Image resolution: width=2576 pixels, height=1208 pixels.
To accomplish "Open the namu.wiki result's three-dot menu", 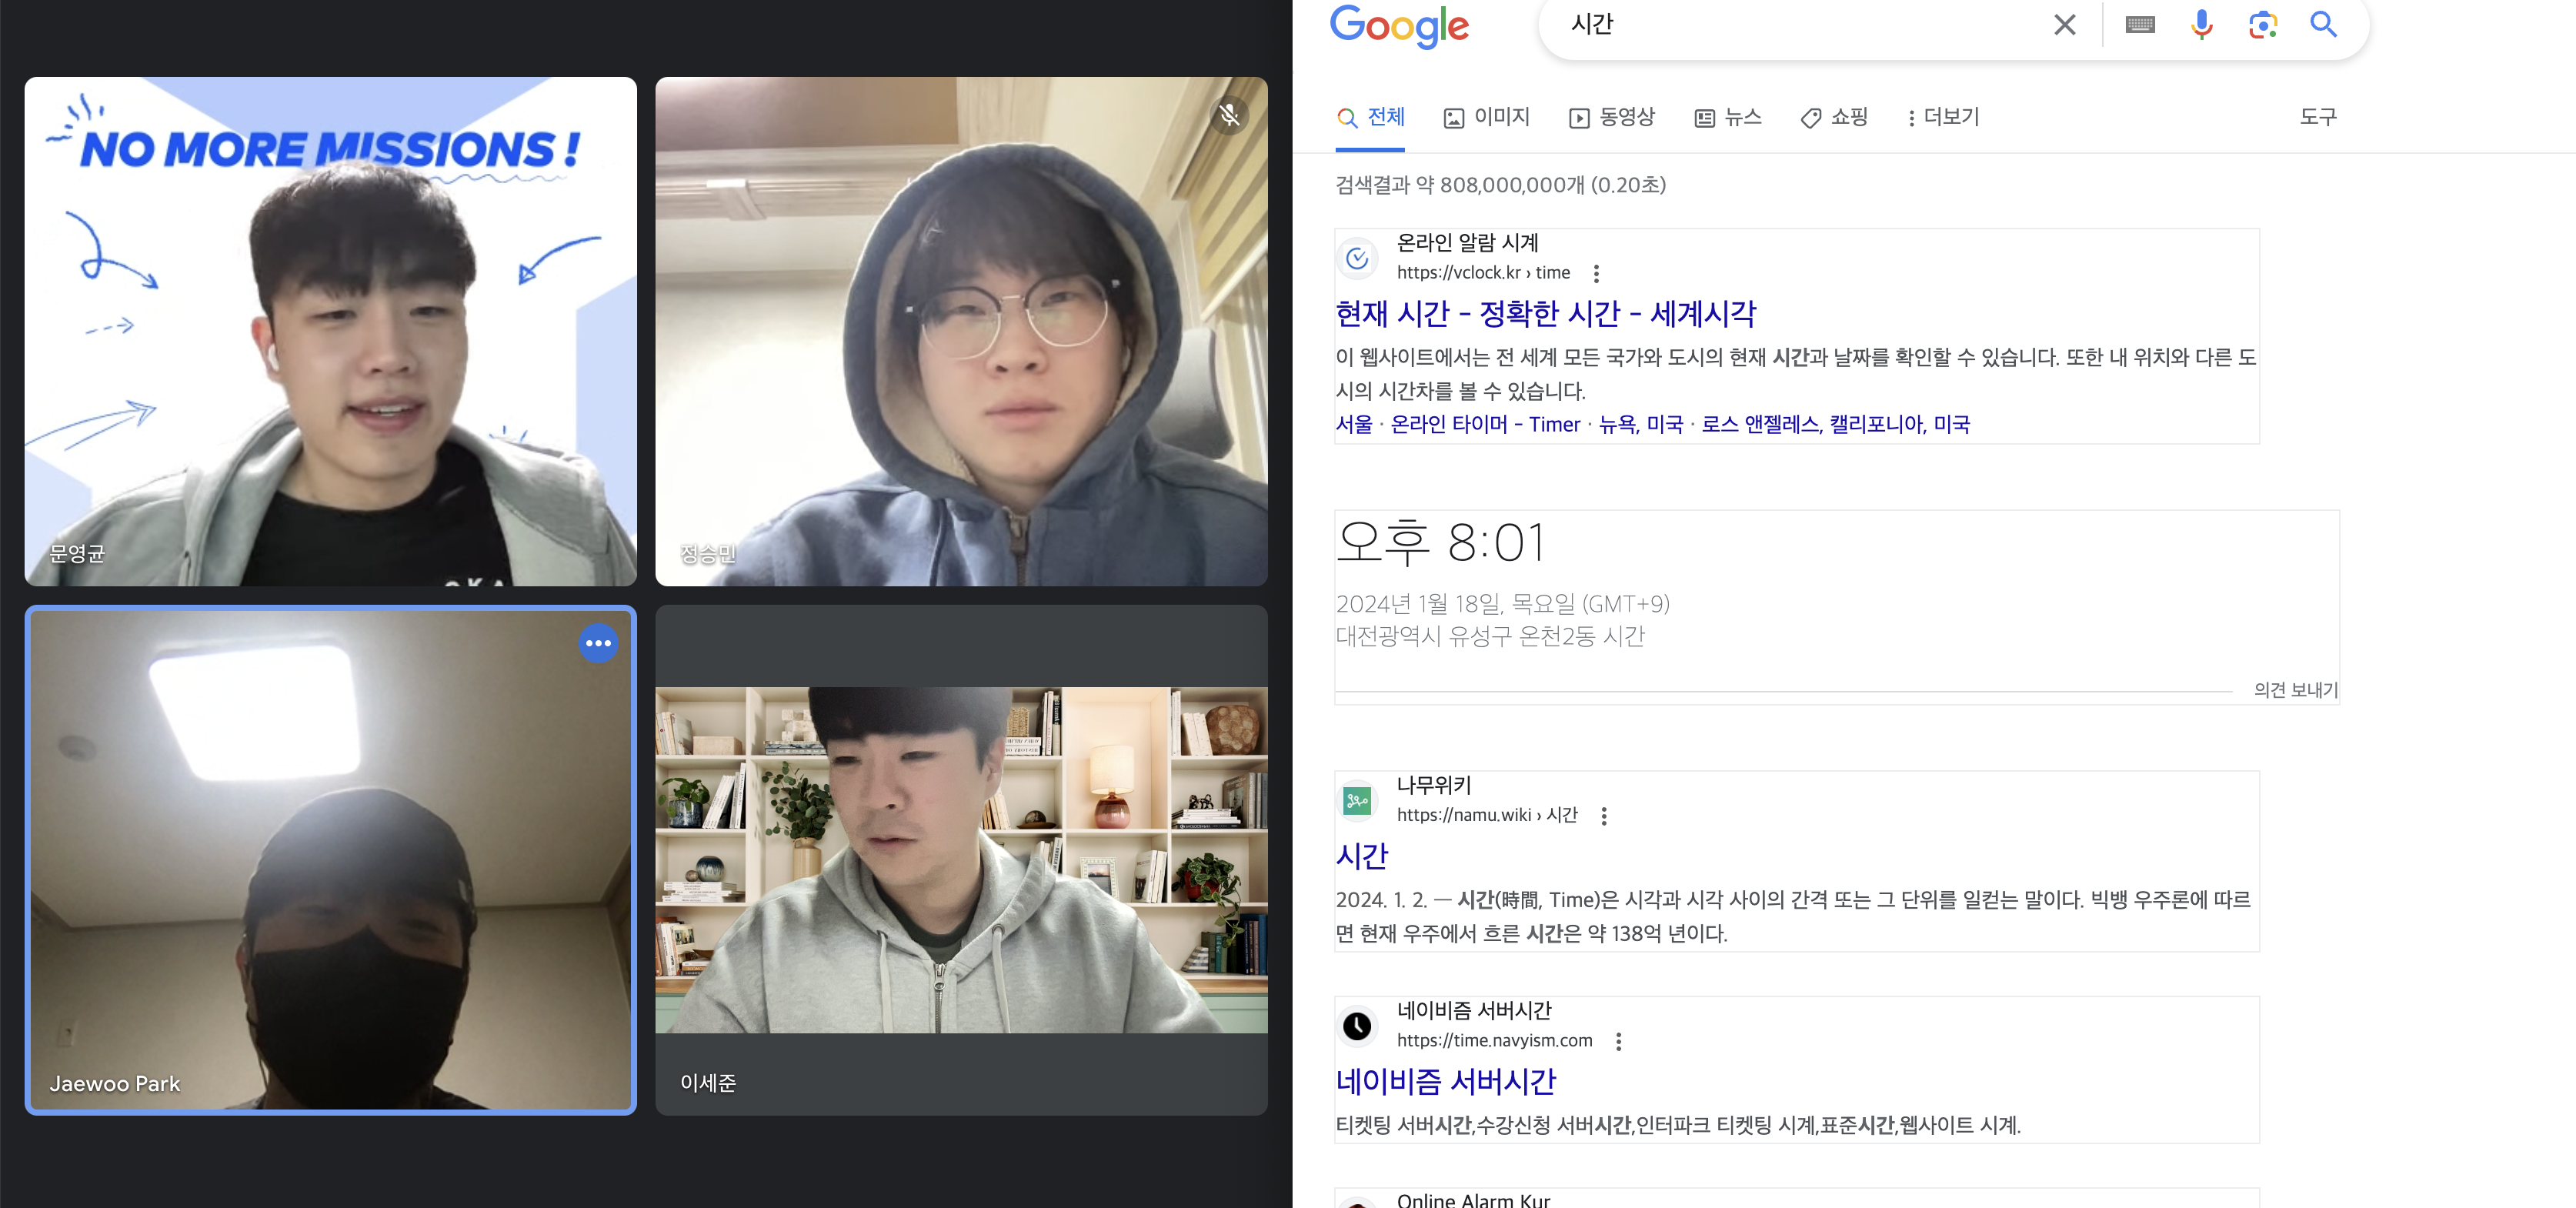I will click(x=1604, y=816).
